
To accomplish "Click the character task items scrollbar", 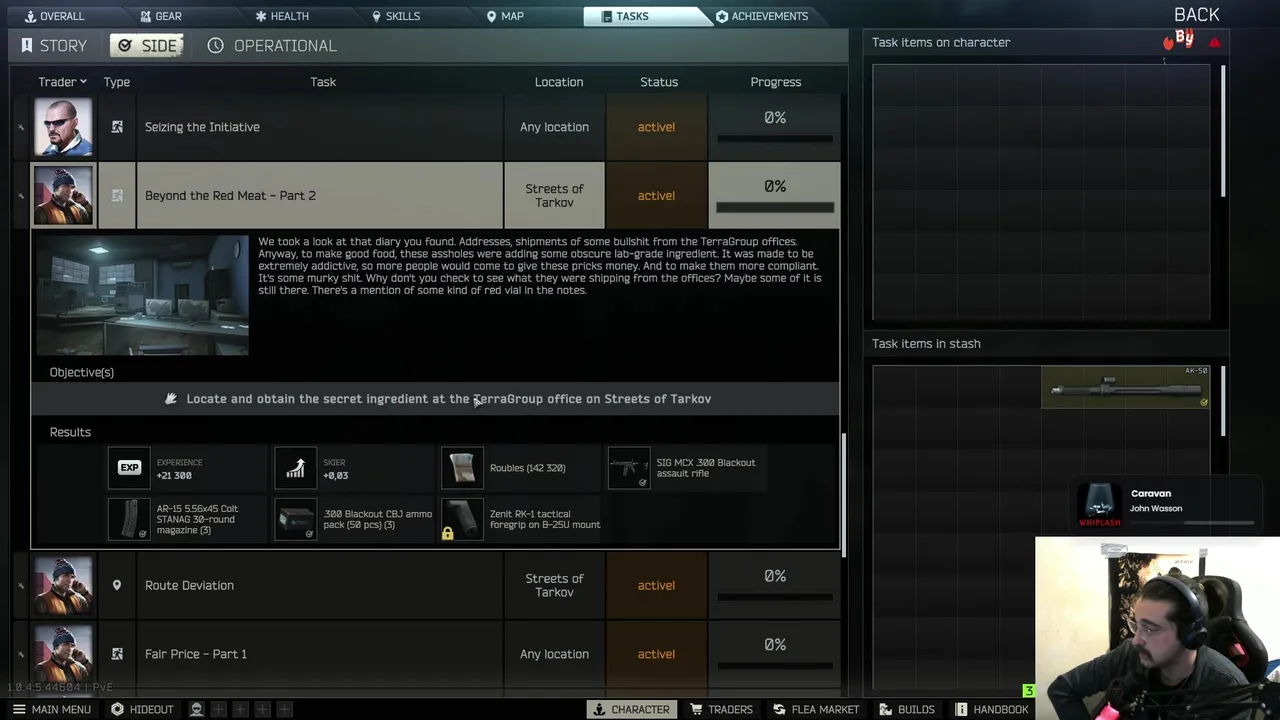I will coord(1222,130).
